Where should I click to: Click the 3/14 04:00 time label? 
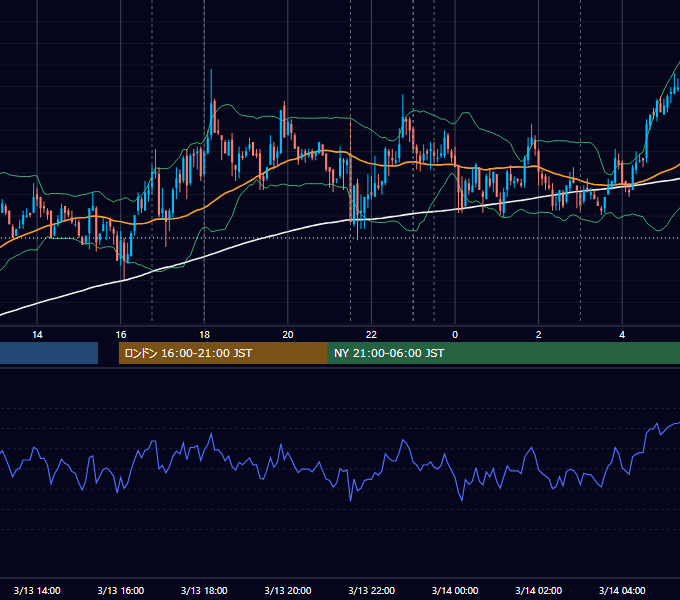pyautogui.click(x=622, y=590)
